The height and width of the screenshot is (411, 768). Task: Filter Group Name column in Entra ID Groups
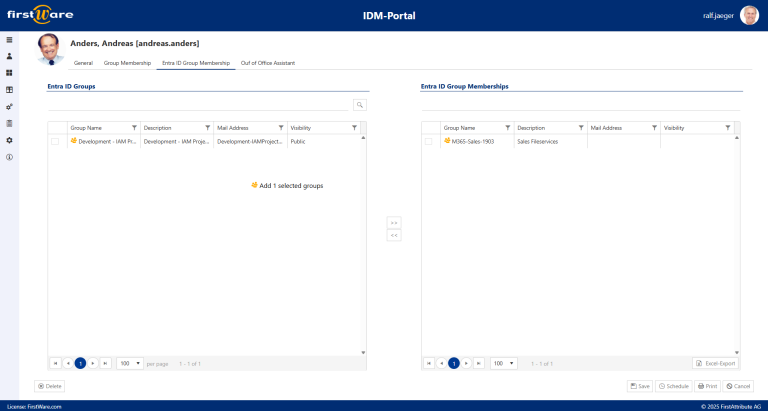click(134, 128)
